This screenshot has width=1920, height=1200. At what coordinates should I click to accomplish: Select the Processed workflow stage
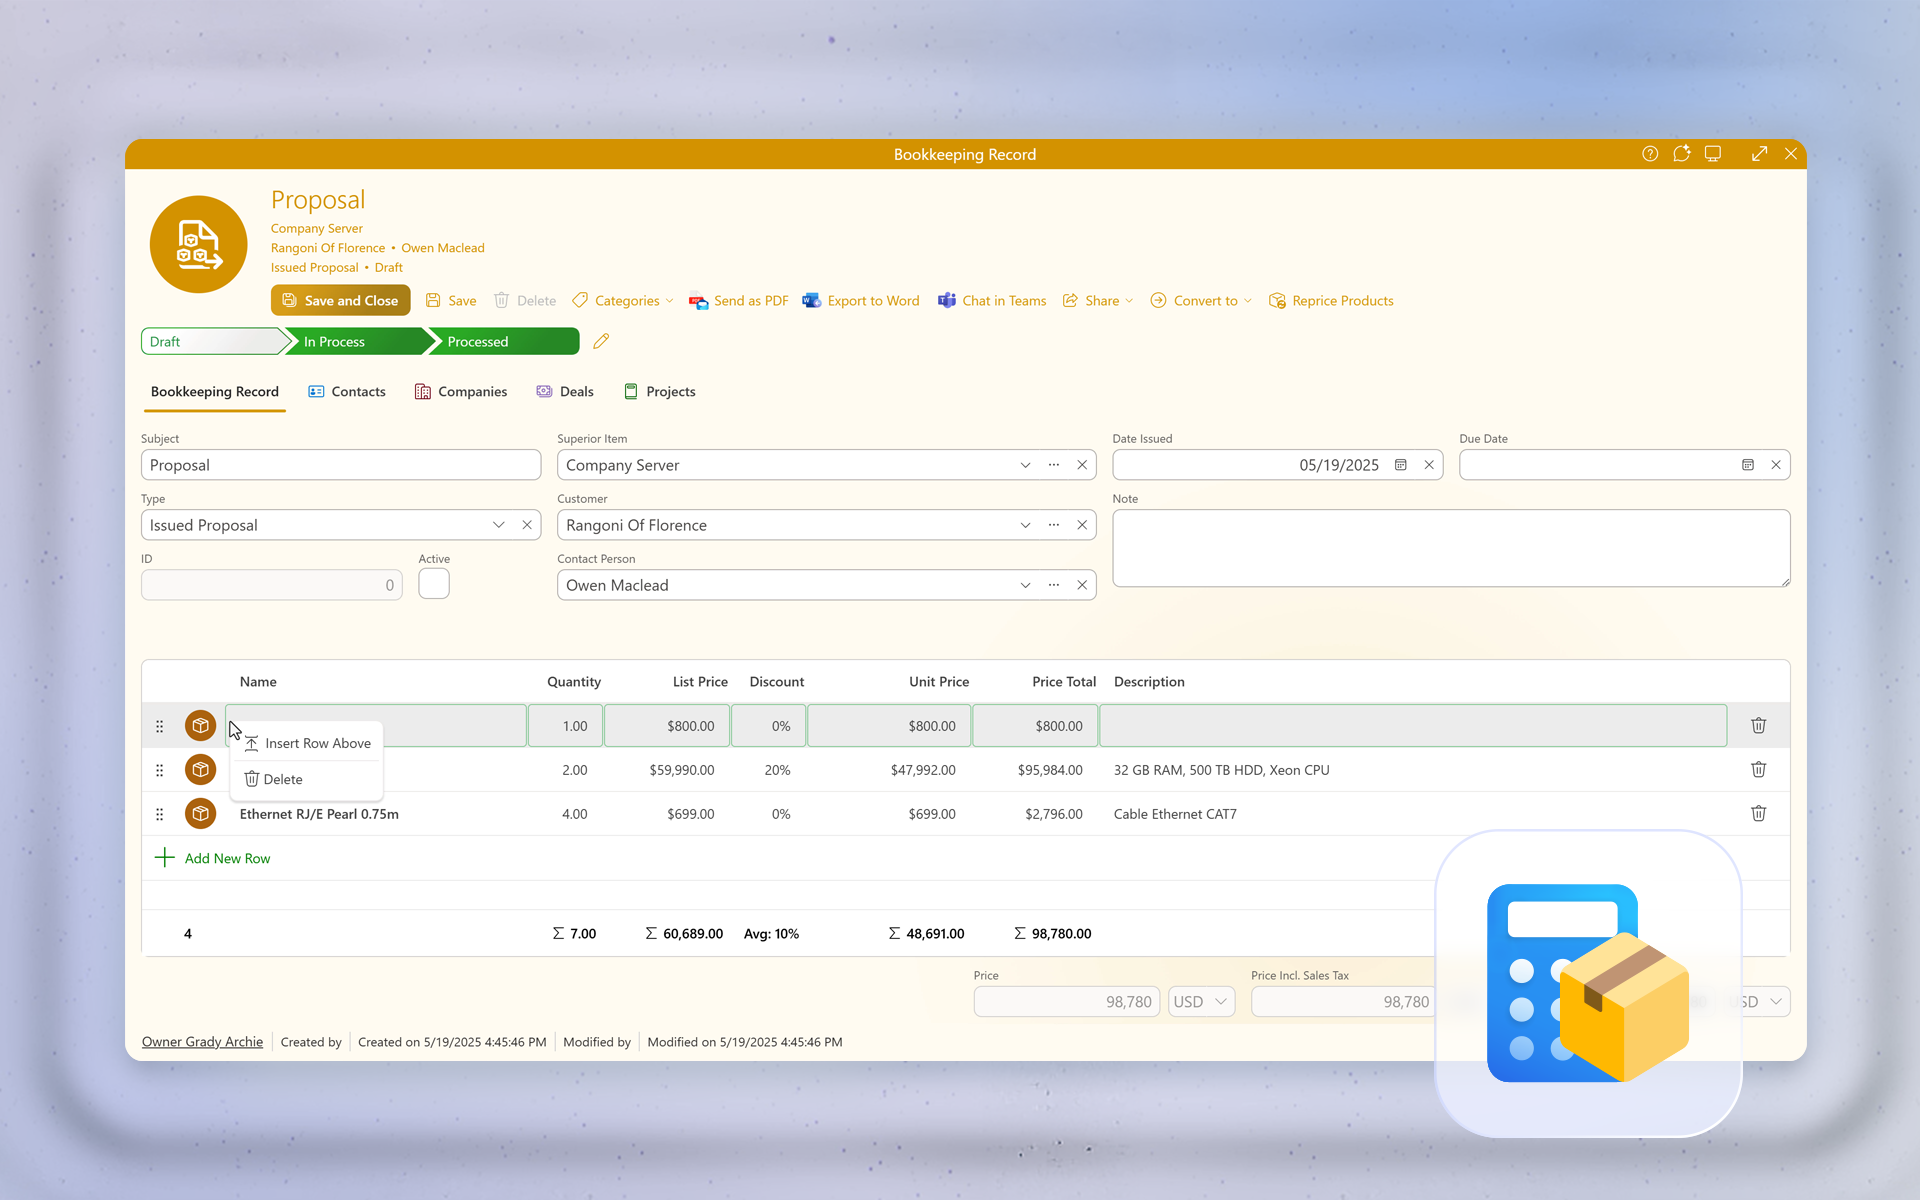[504, 341]
